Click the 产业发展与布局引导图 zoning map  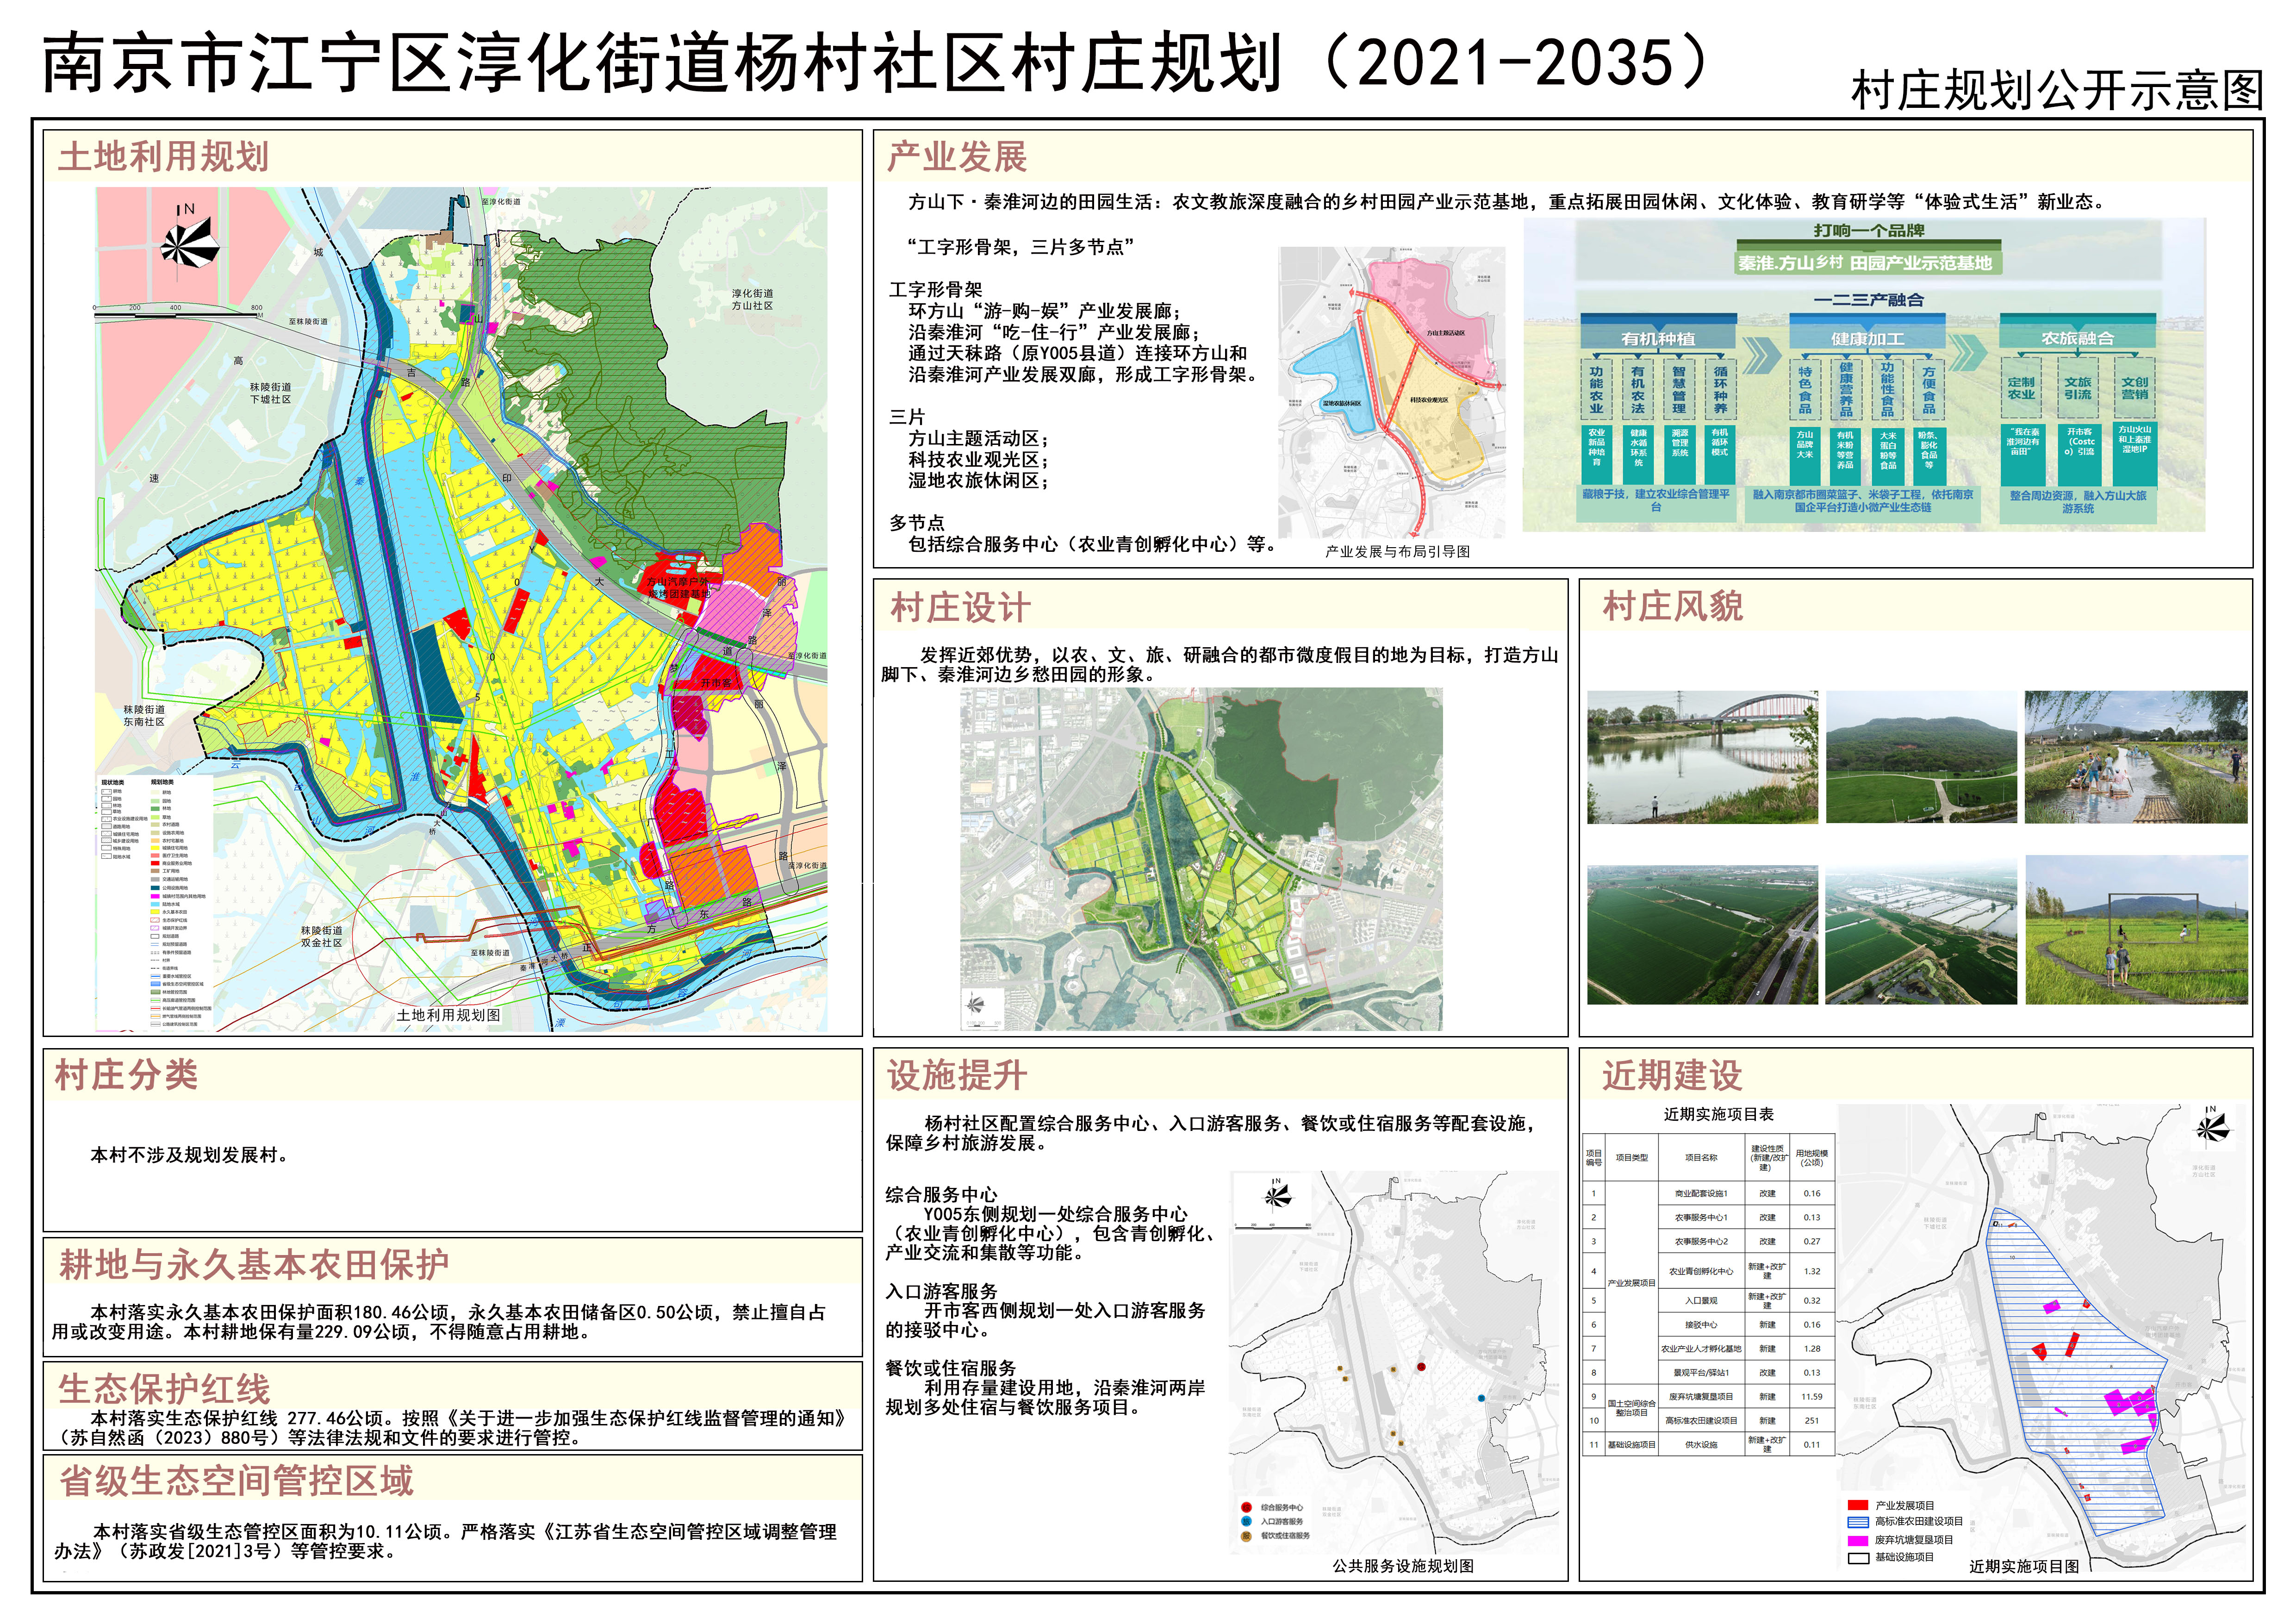point(1392,392)
